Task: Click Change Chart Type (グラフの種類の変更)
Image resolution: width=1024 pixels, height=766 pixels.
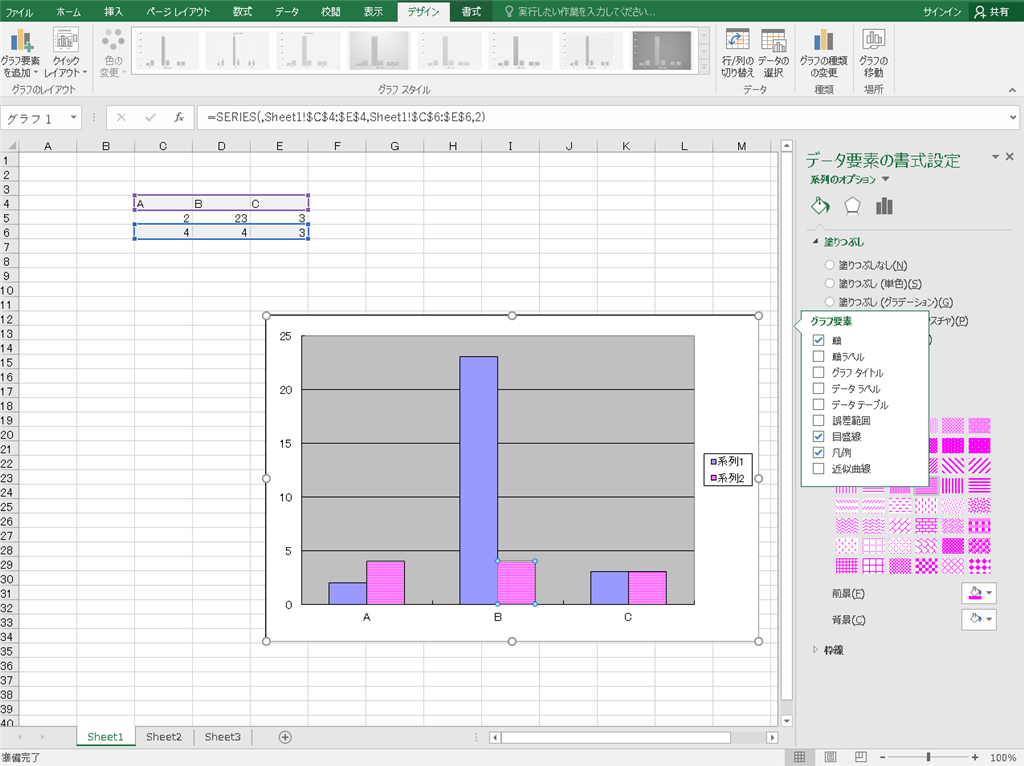Action: [x=824, y=54]
